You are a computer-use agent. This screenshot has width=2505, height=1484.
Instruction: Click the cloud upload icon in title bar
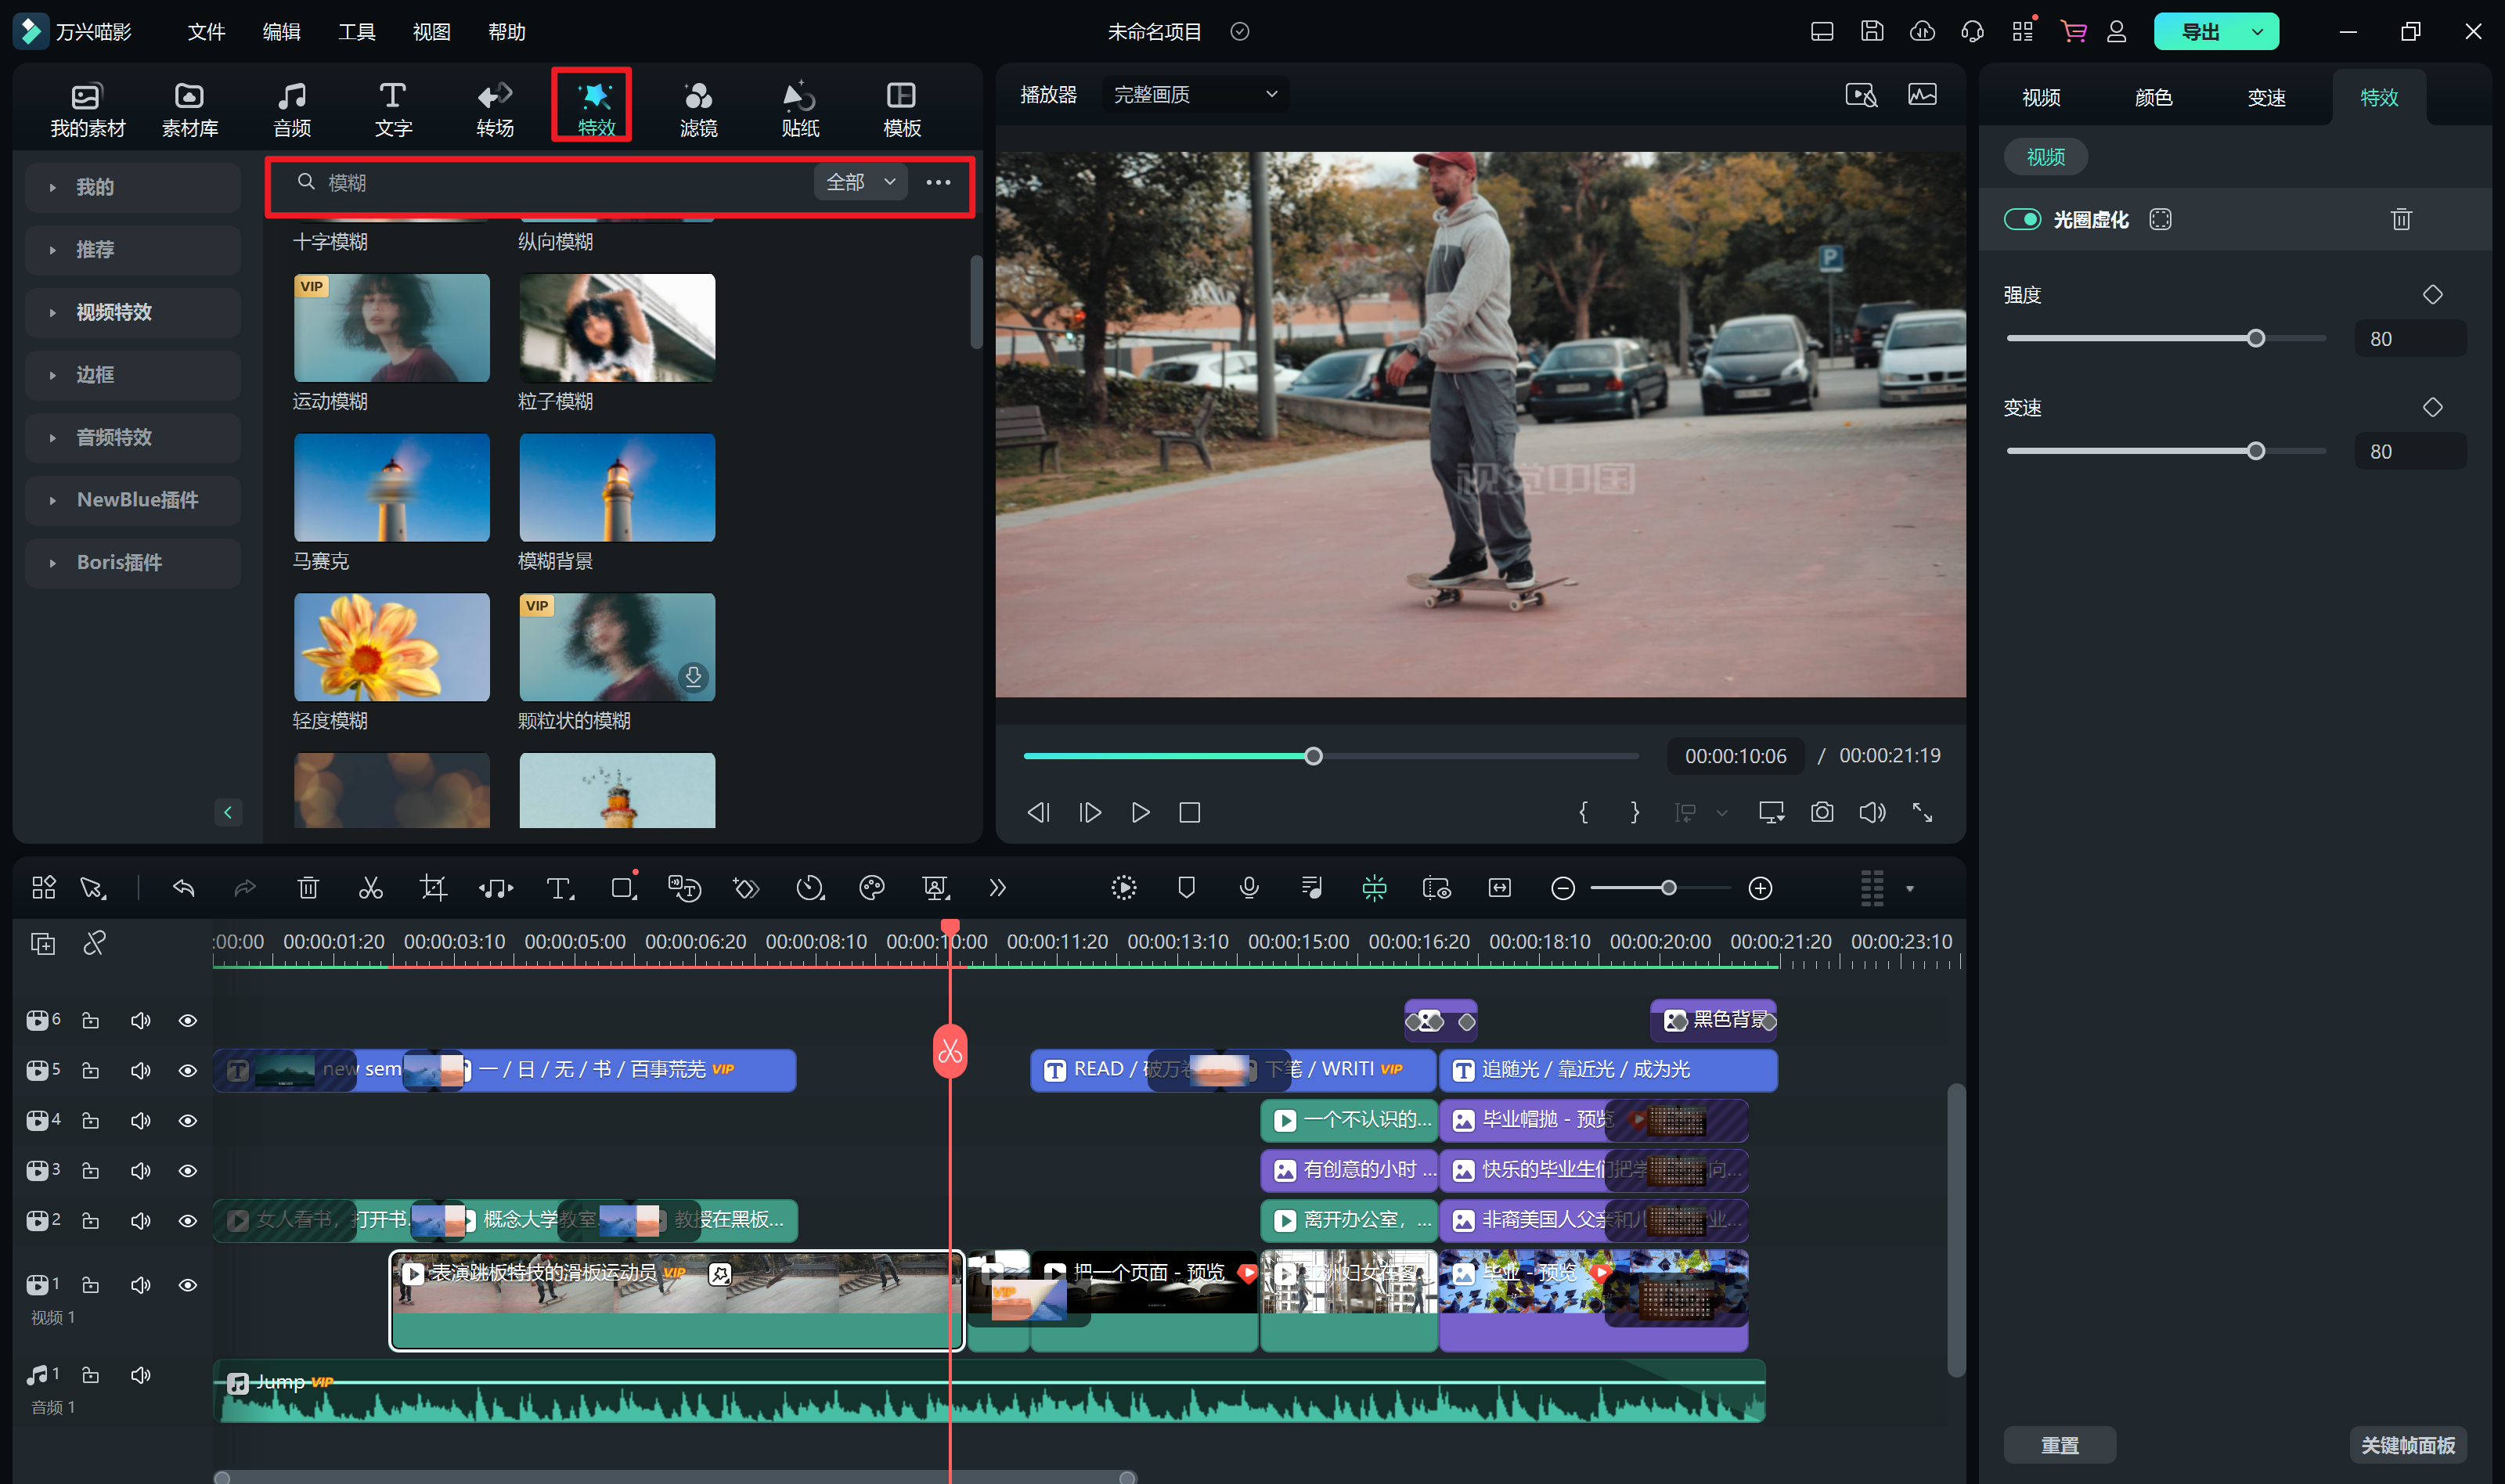click(1922, 31)
